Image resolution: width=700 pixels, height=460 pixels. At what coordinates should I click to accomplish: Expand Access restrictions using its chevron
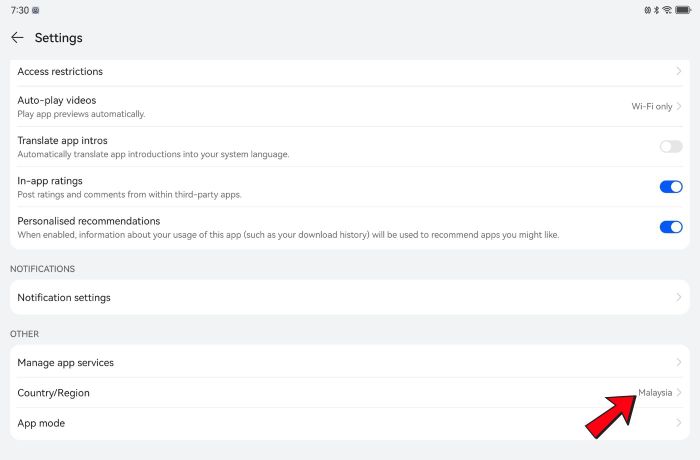coord(679,72)
